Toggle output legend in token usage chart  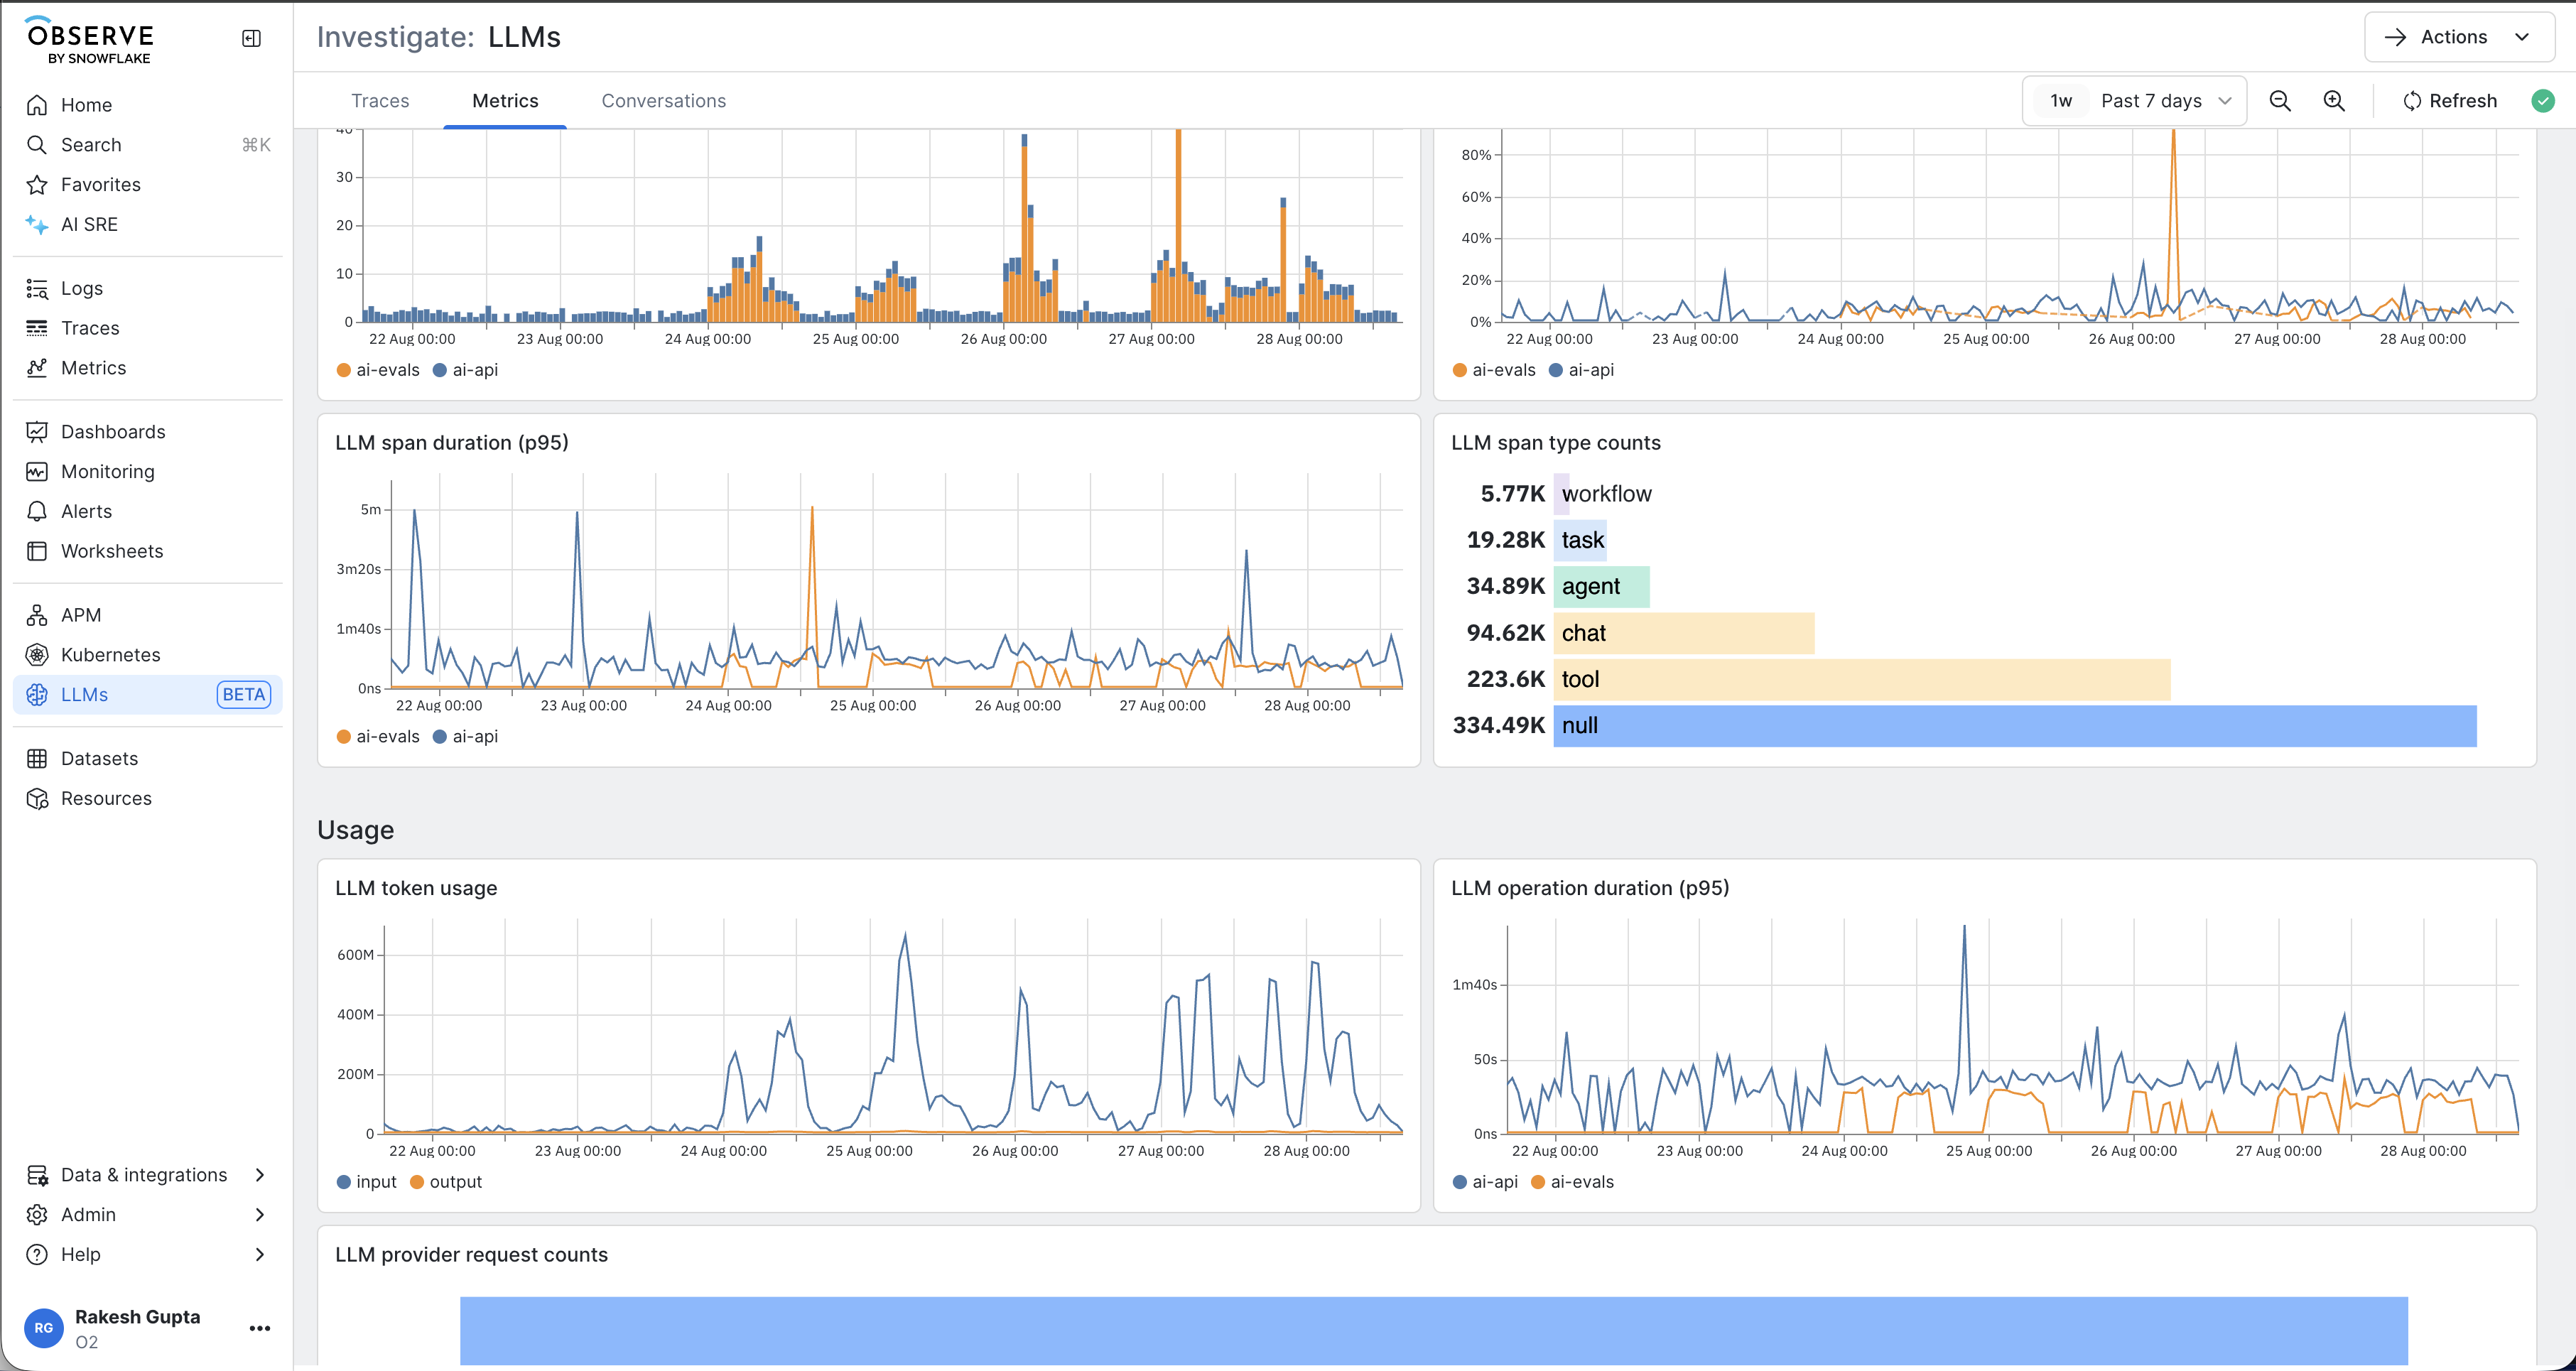tap(446, 1182)
